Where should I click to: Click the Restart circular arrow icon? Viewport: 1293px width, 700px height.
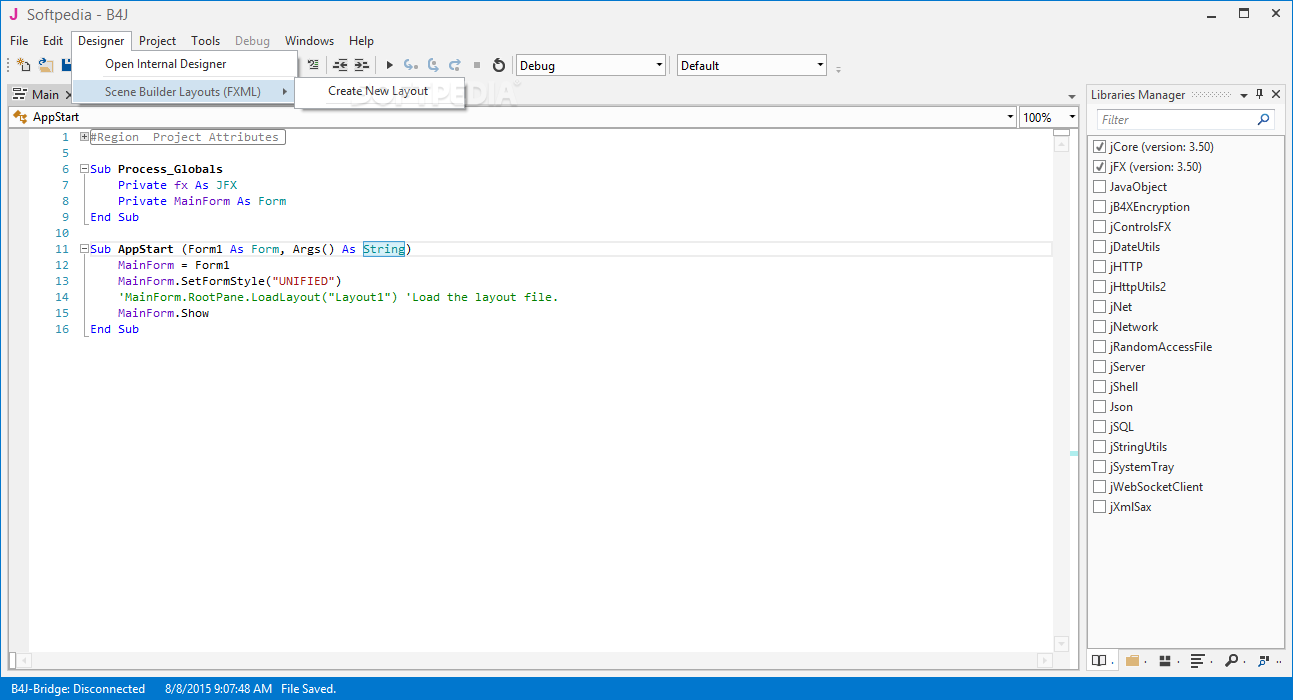coord(499,65)
